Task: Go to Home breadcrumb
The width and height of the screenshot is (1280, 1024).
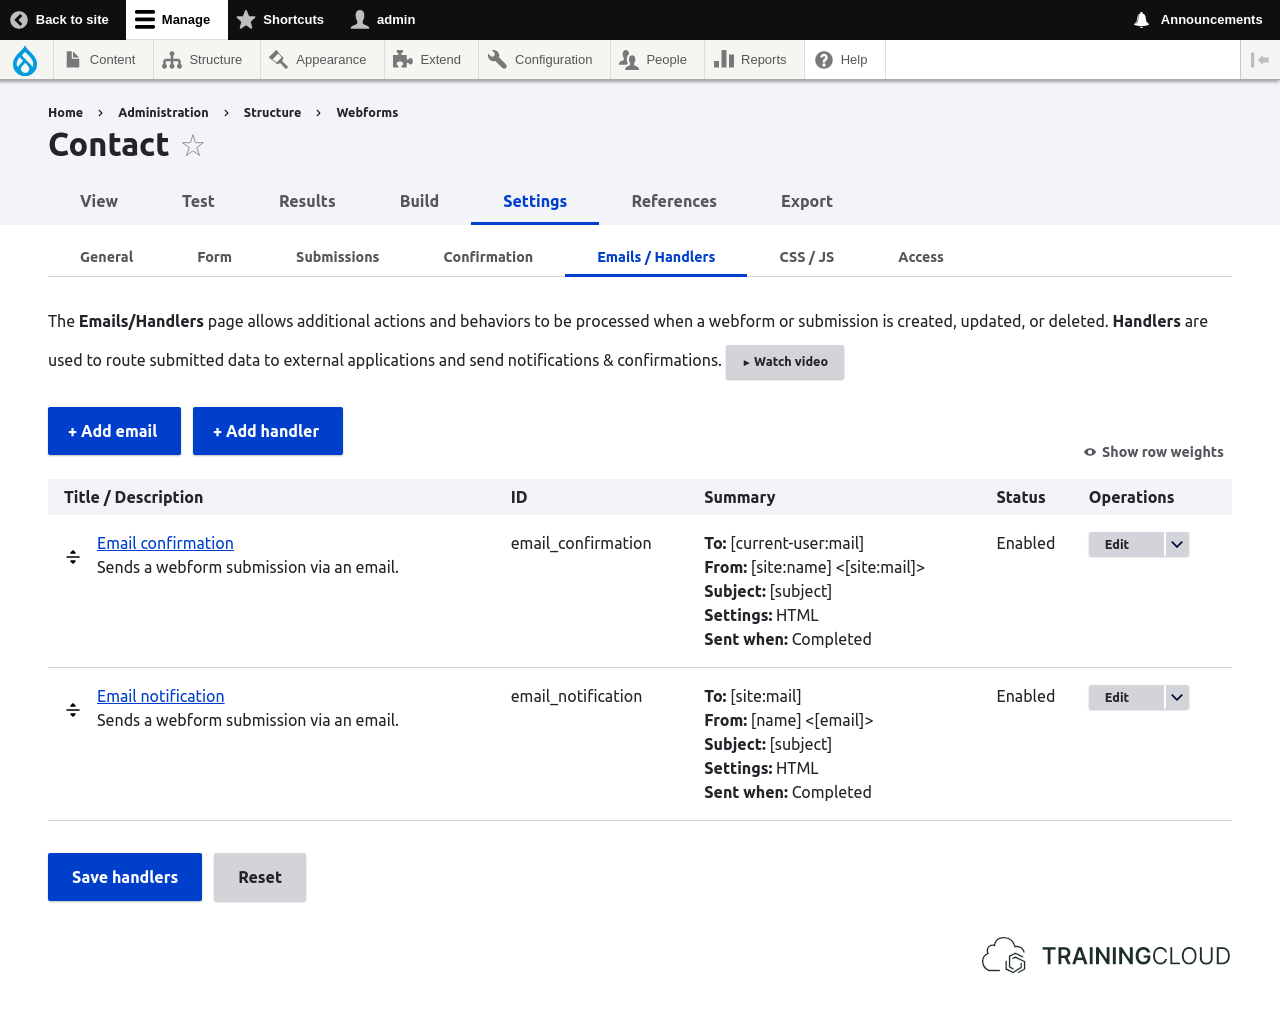Action: point(65,113)
